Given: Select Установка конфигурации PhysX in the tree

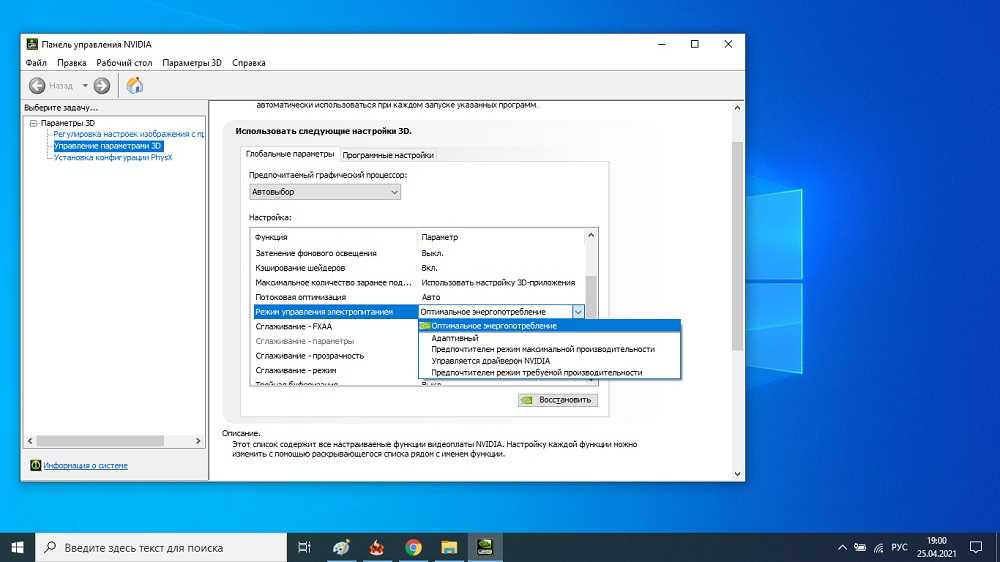Looking at the screenshot, I should click(x=113, y=157).
